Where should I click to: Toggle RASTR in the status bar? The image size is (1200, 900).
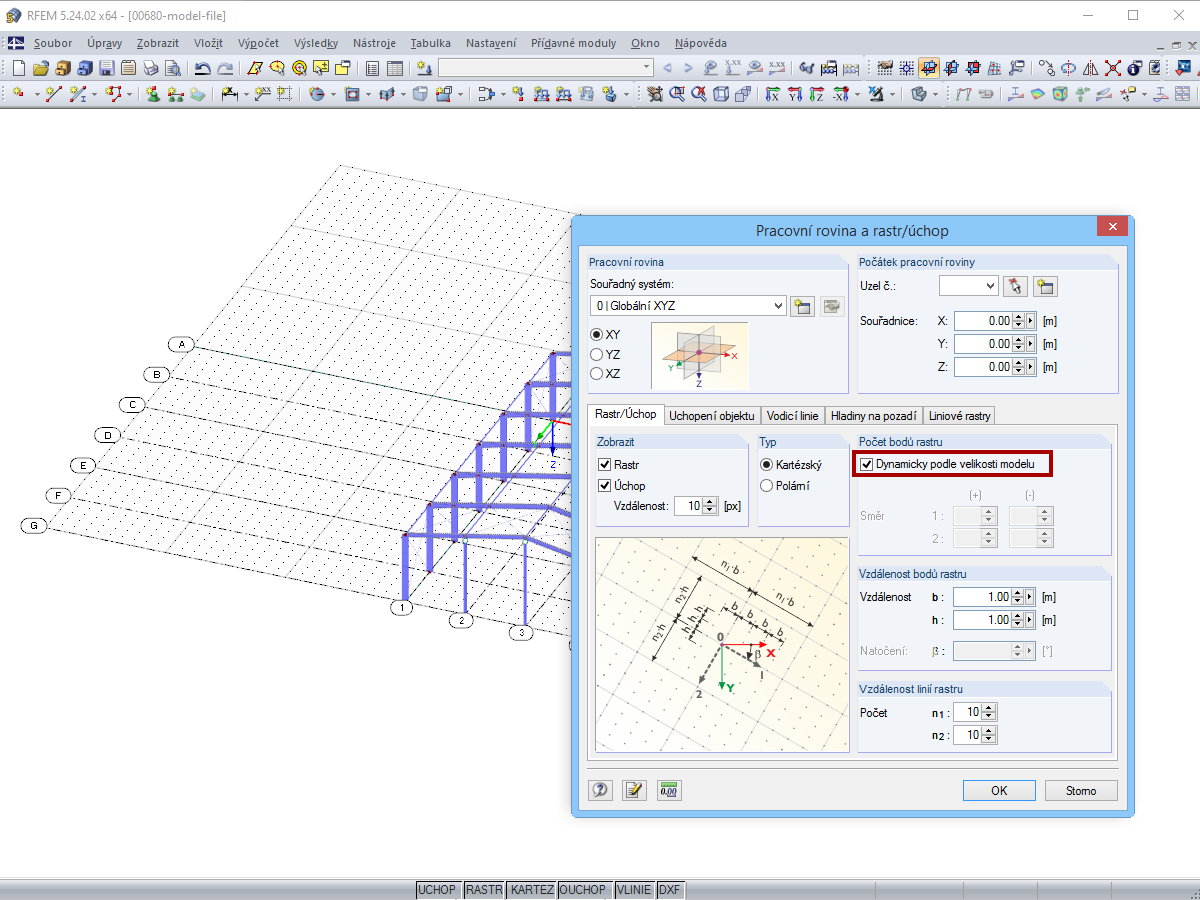click(484, 890)
